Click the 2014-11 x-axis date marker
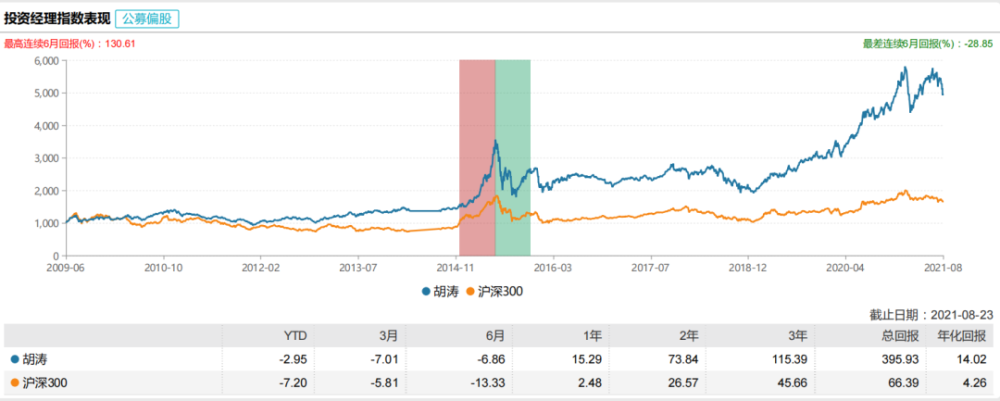Screen dimensions: 1000x401 tap(455, 268)
